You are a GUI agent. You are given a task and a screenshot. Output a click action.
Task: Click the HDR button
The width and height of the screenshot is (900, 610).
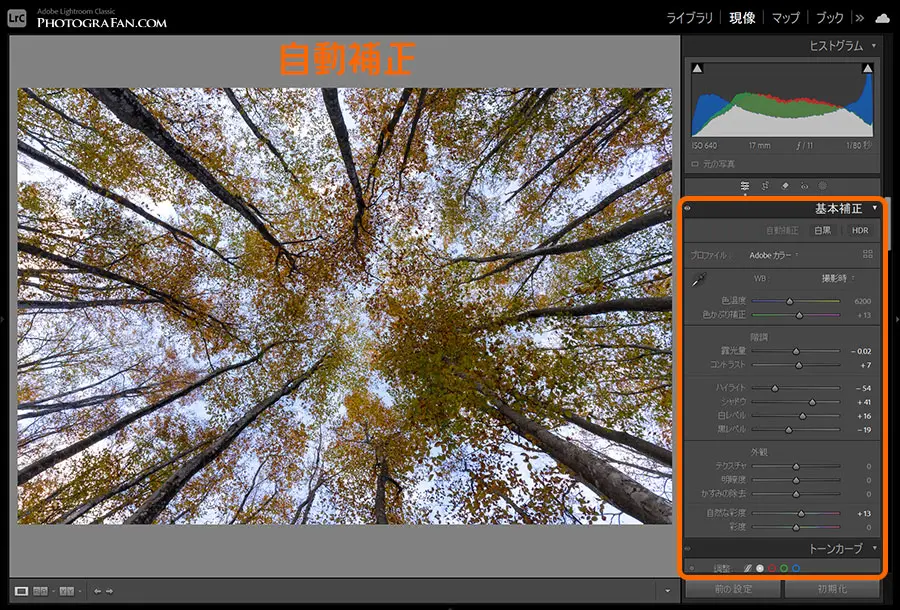click(860, 230)
